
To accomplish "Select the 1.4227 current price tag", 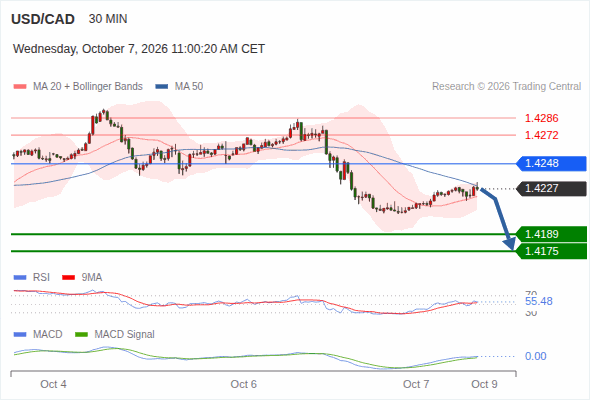I will [x=551, y=189].
